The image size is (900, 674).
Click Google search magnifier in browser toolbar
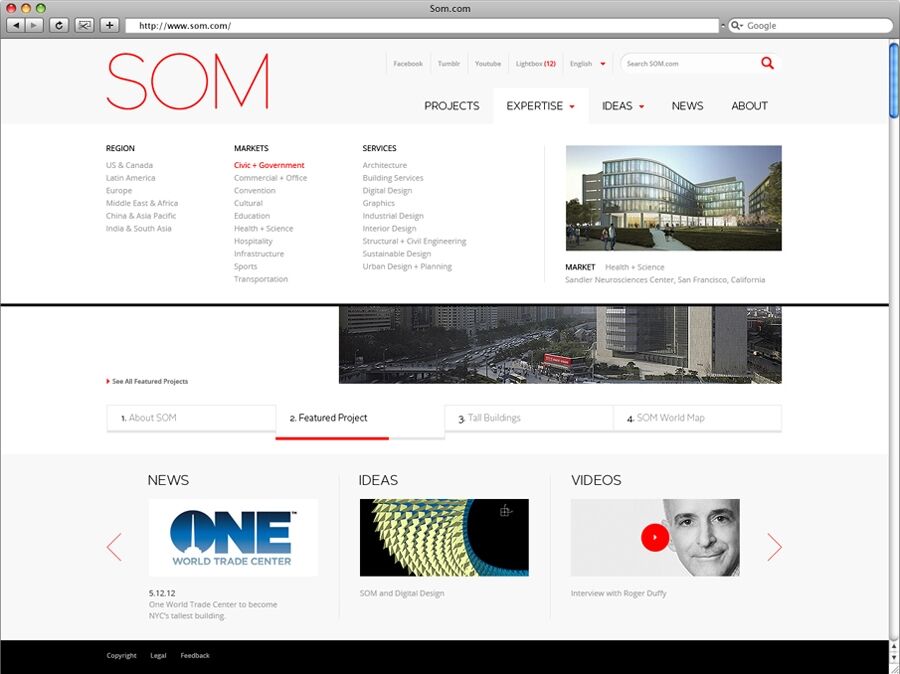click(736, 26)
